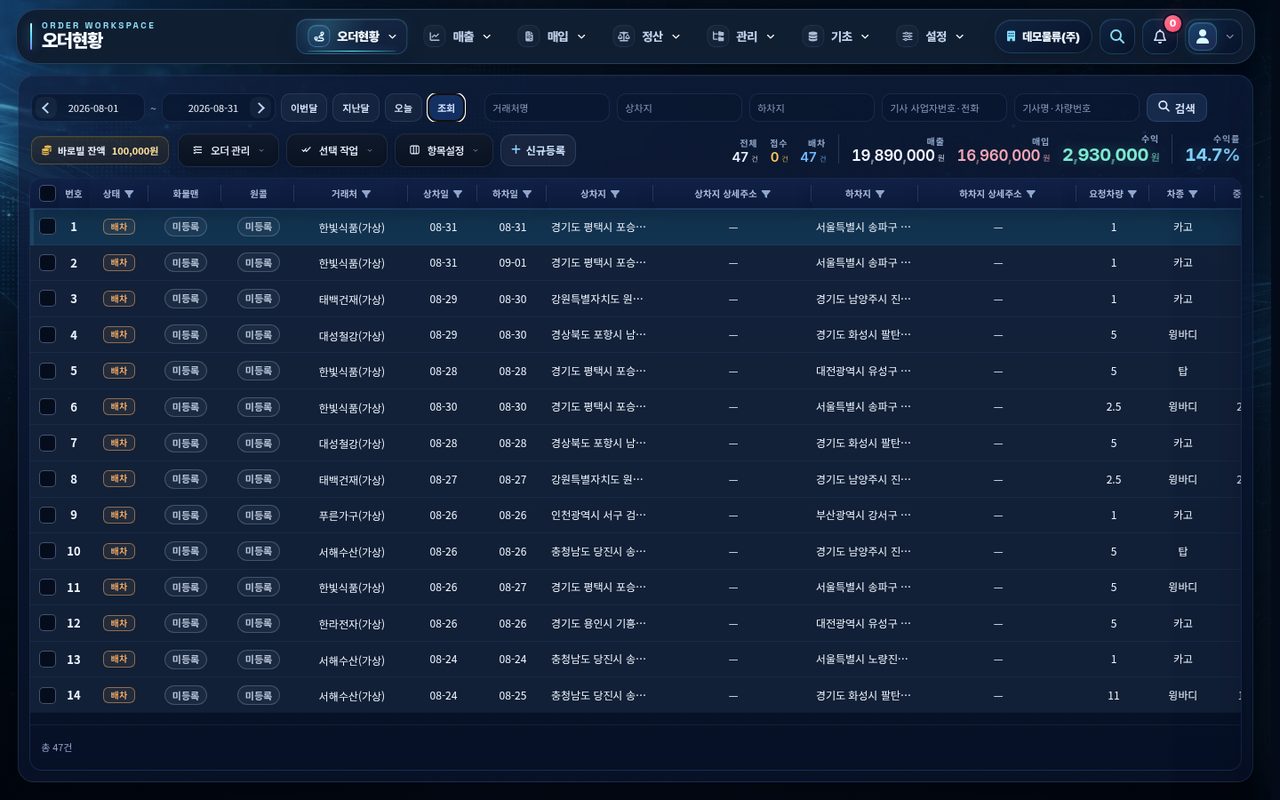Viewport: 1280px width, 800px height.
Task: Open the 매출 menu
Action: pyautogui.click(x=459, y=37)
